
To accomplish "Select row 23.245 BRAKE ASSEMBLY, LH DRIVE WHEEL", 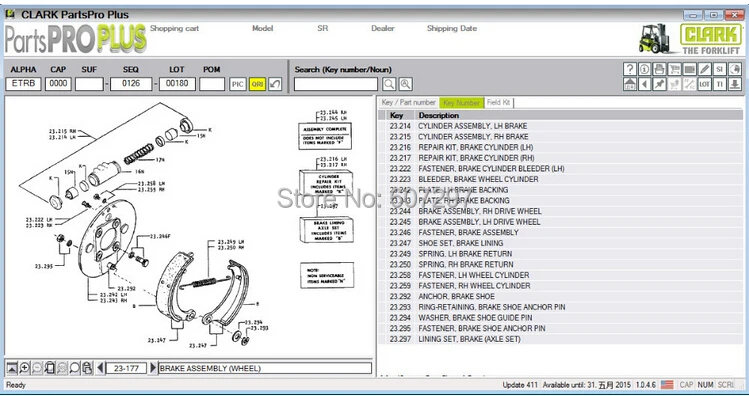I will pos(560,222).
